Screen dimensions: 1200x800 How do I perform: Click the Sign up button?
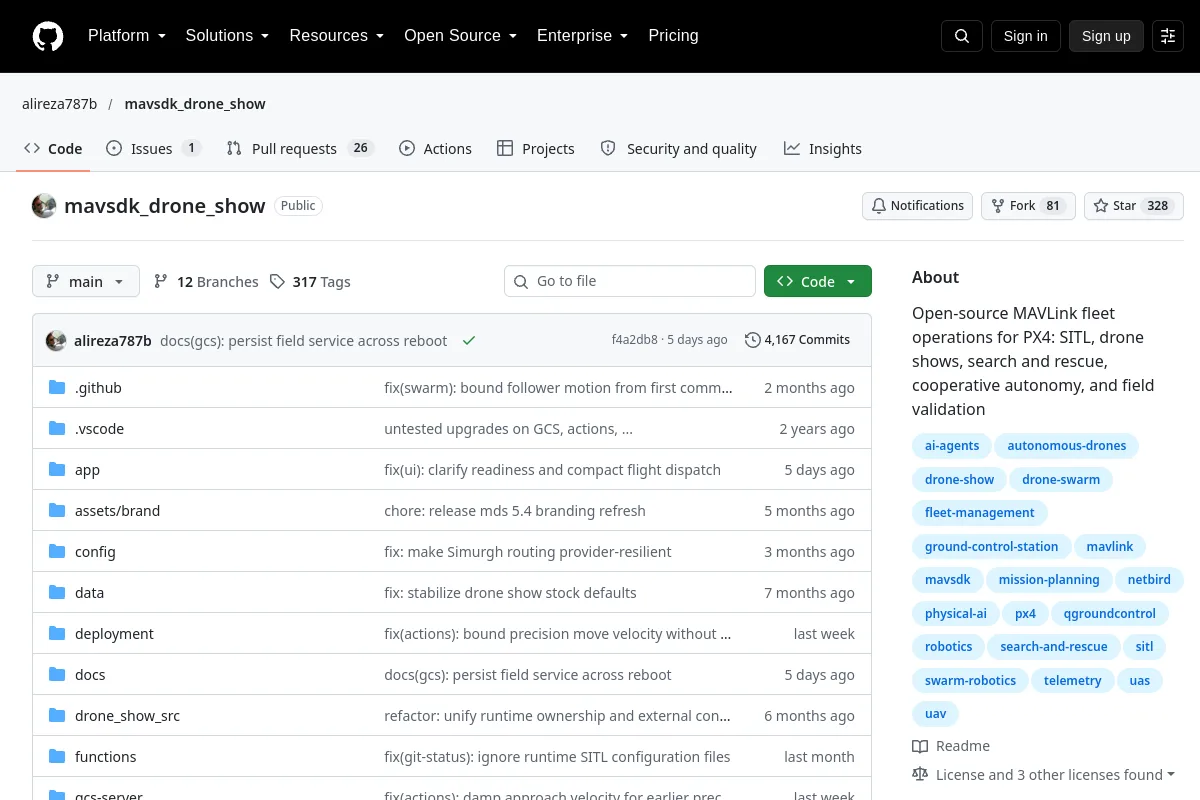point(1106,36)
